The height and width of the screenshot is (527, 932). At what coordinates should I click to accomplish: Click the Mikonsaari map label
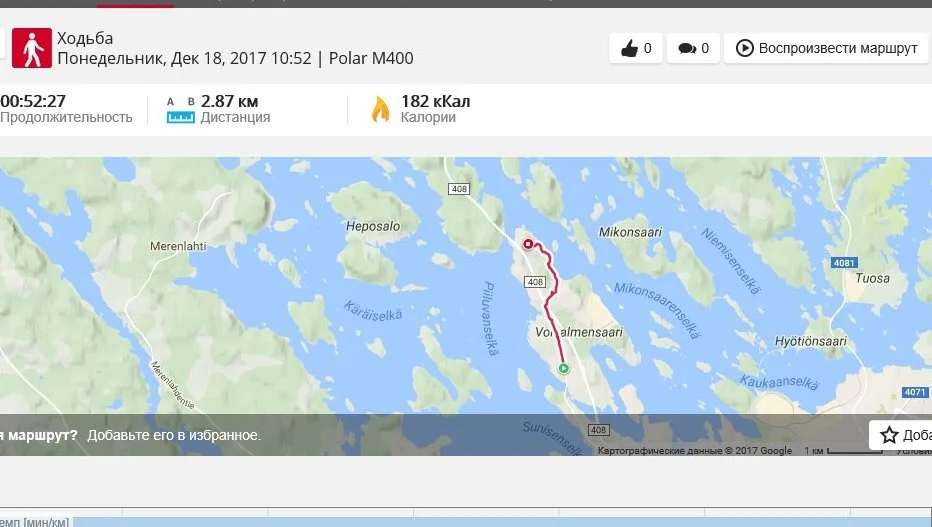[x=630, y=232]
